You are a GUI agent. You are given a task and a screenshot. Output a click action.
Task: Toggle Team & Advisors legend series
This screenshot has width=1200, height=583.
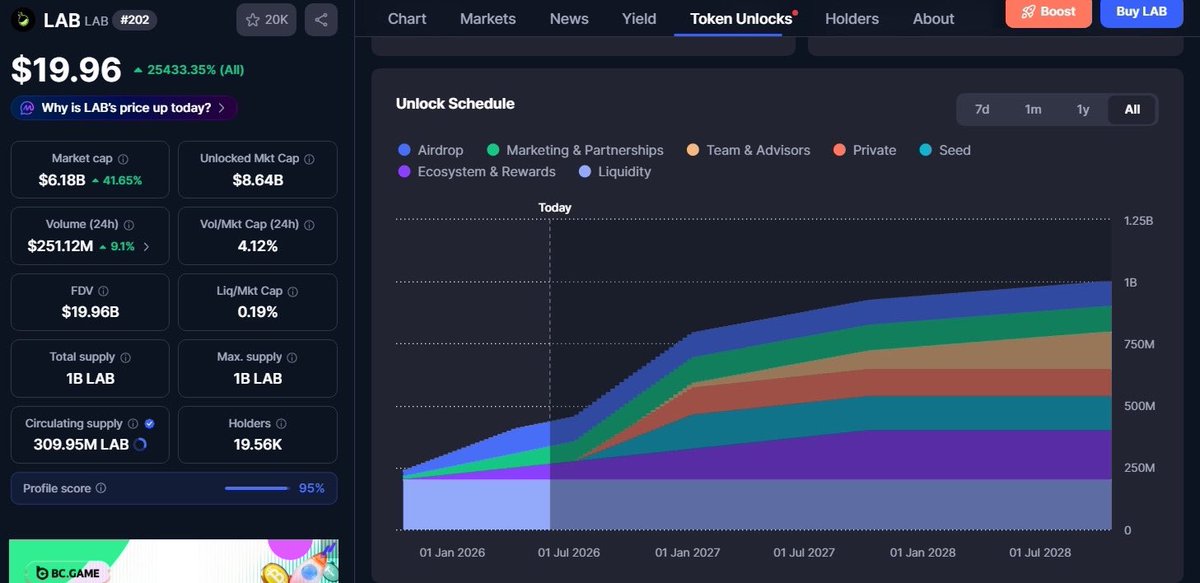coord(748,150)
